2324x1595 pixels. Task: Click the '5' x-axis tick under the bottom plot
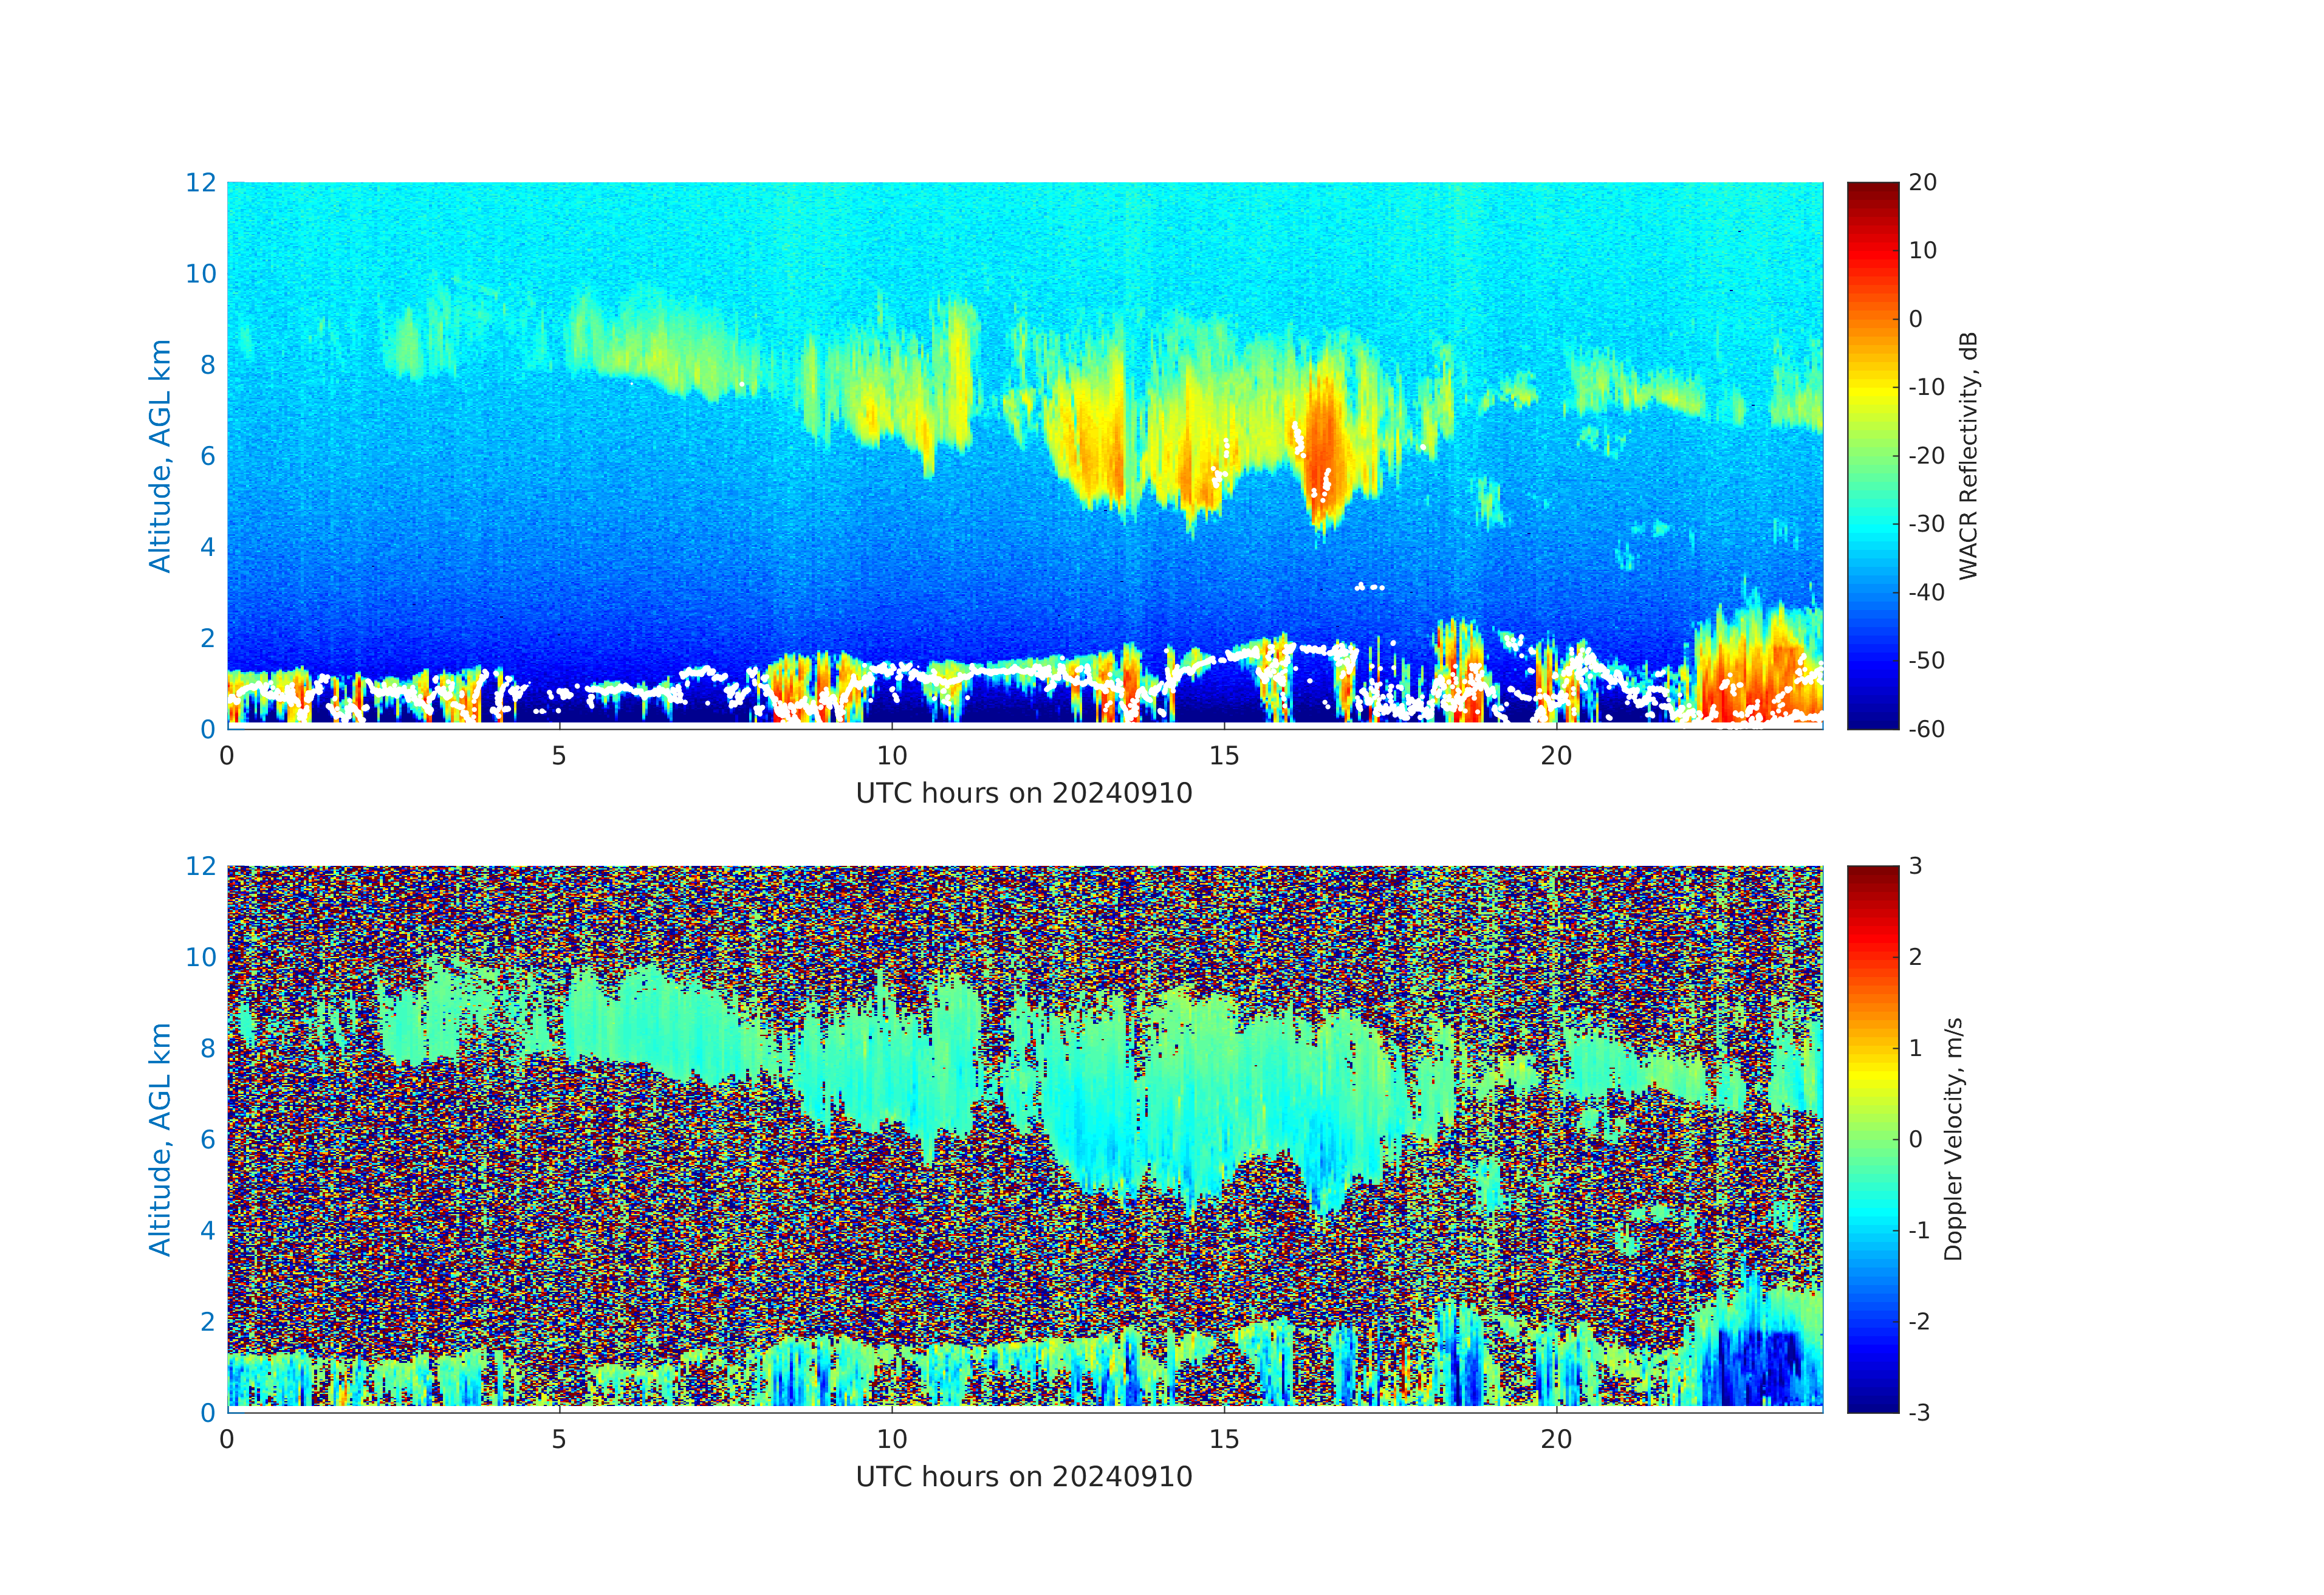coord(558,1439)
